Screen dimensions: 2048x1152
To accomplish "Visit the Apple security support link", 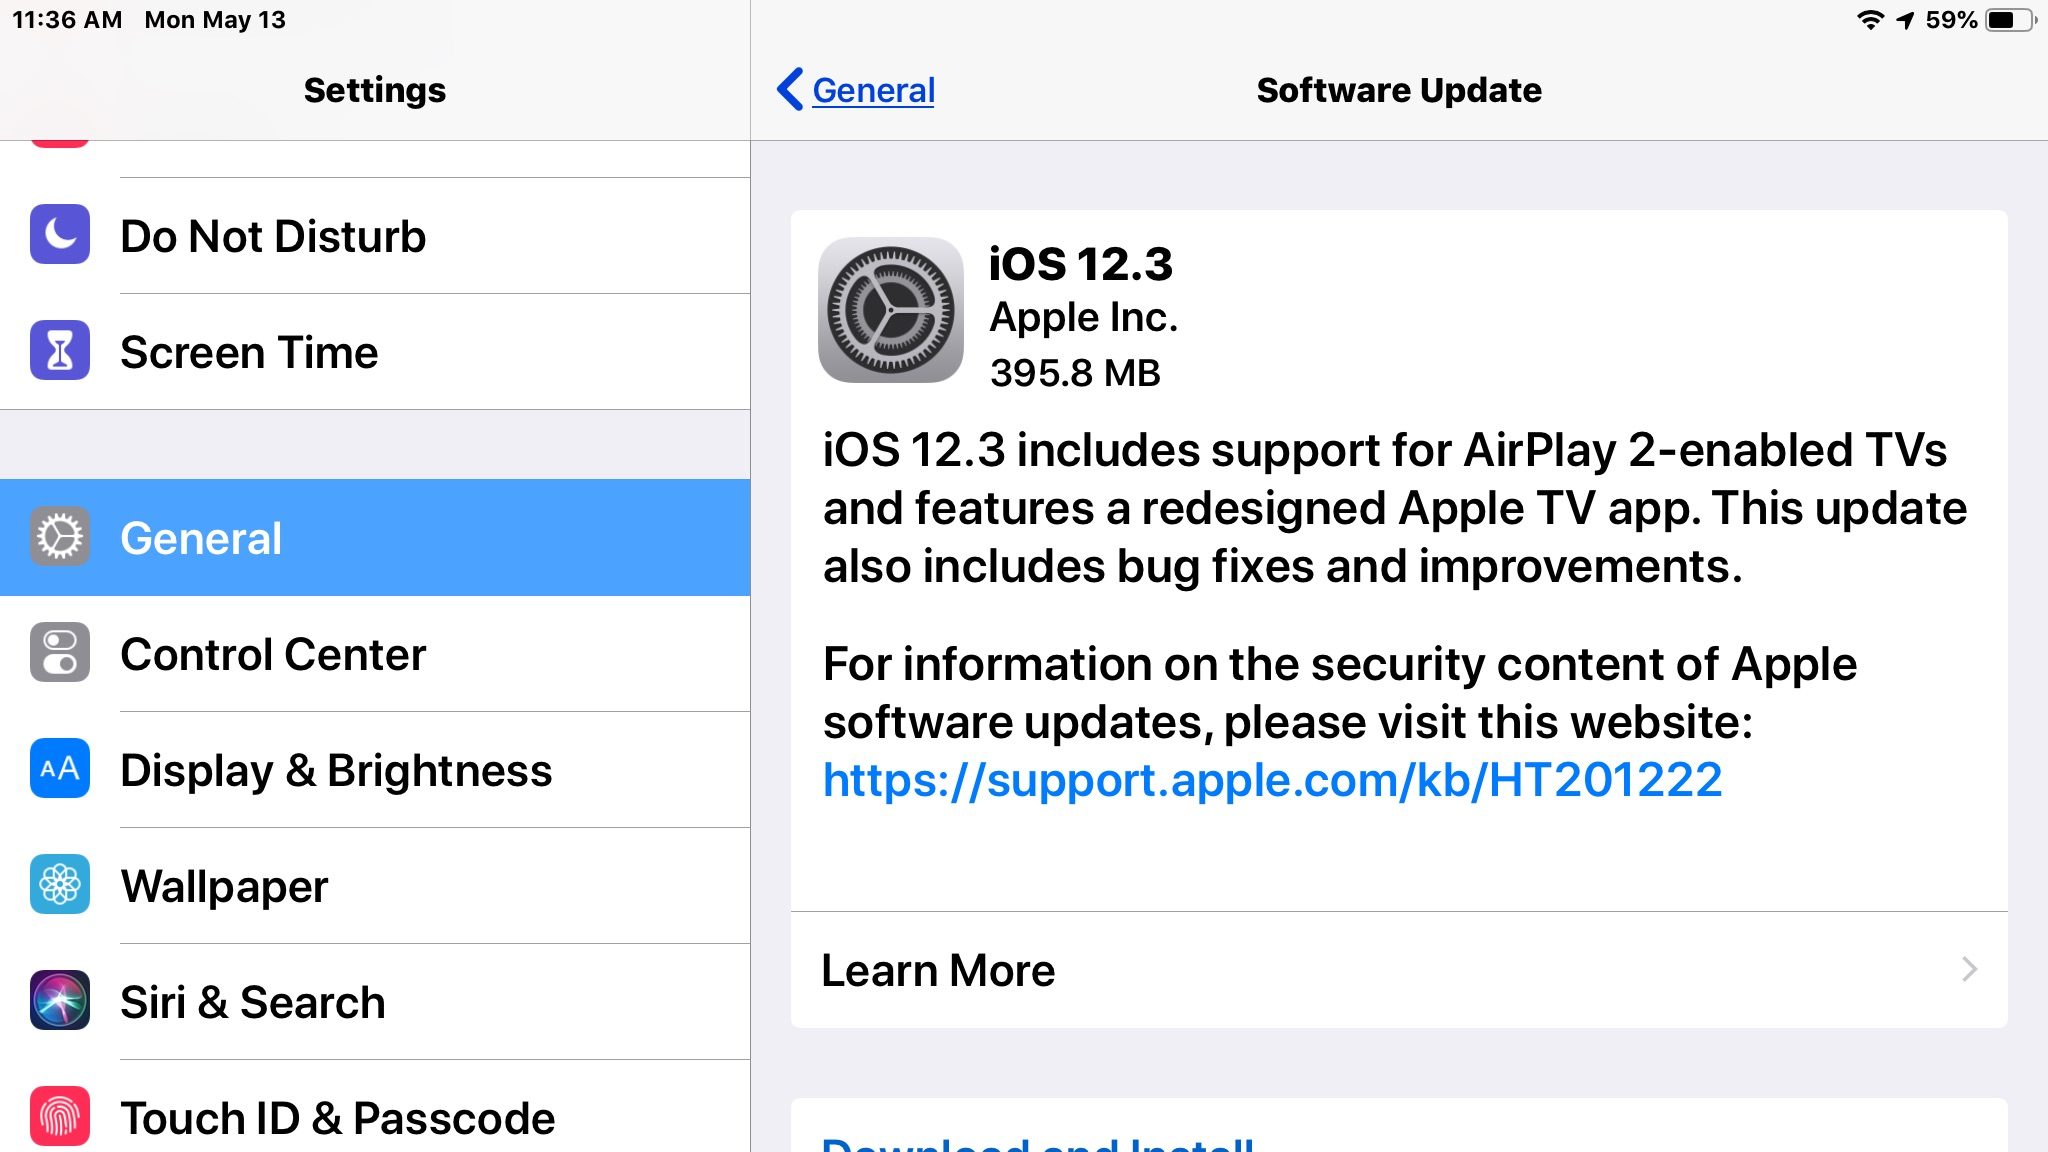I will point(1273,779).
